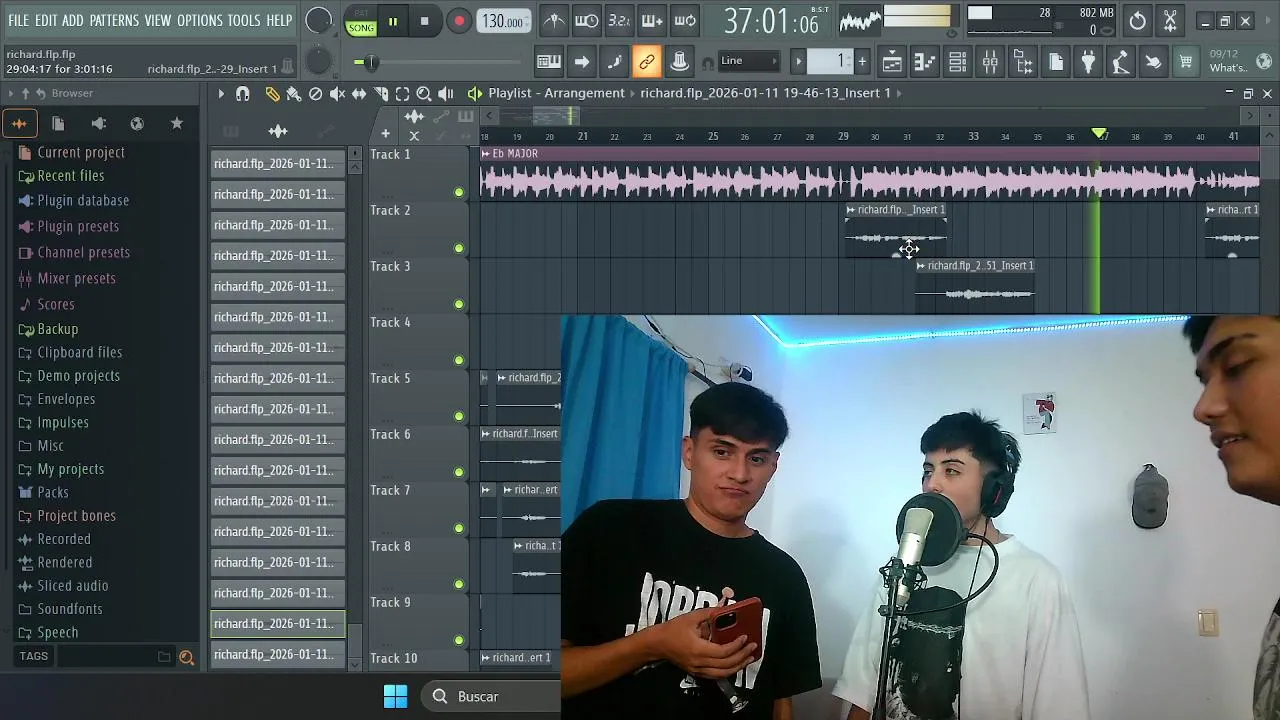Select the Delete tool in playlist
This screenshot has width=1280, height=720.
click(x=315, y=93)
